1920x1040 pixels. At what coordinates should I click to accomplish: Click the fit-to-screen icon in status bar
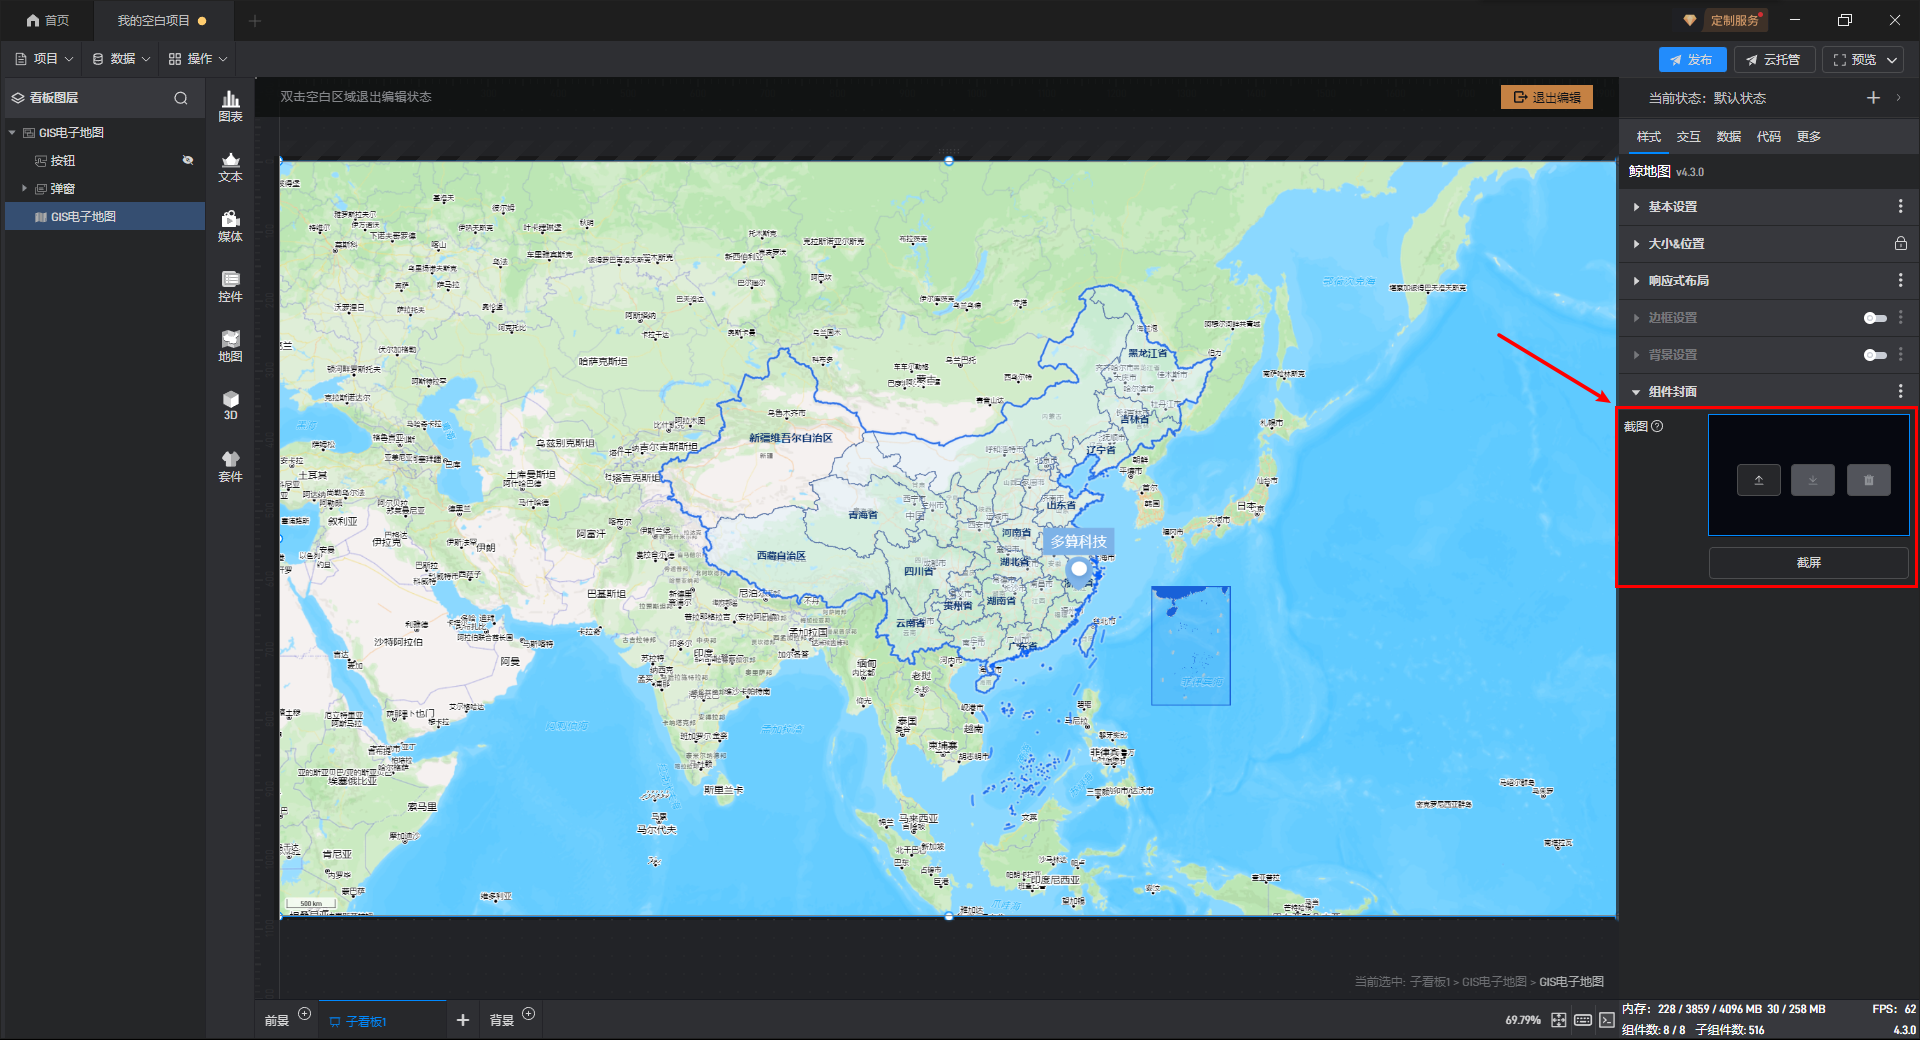click(1559, 1020)
